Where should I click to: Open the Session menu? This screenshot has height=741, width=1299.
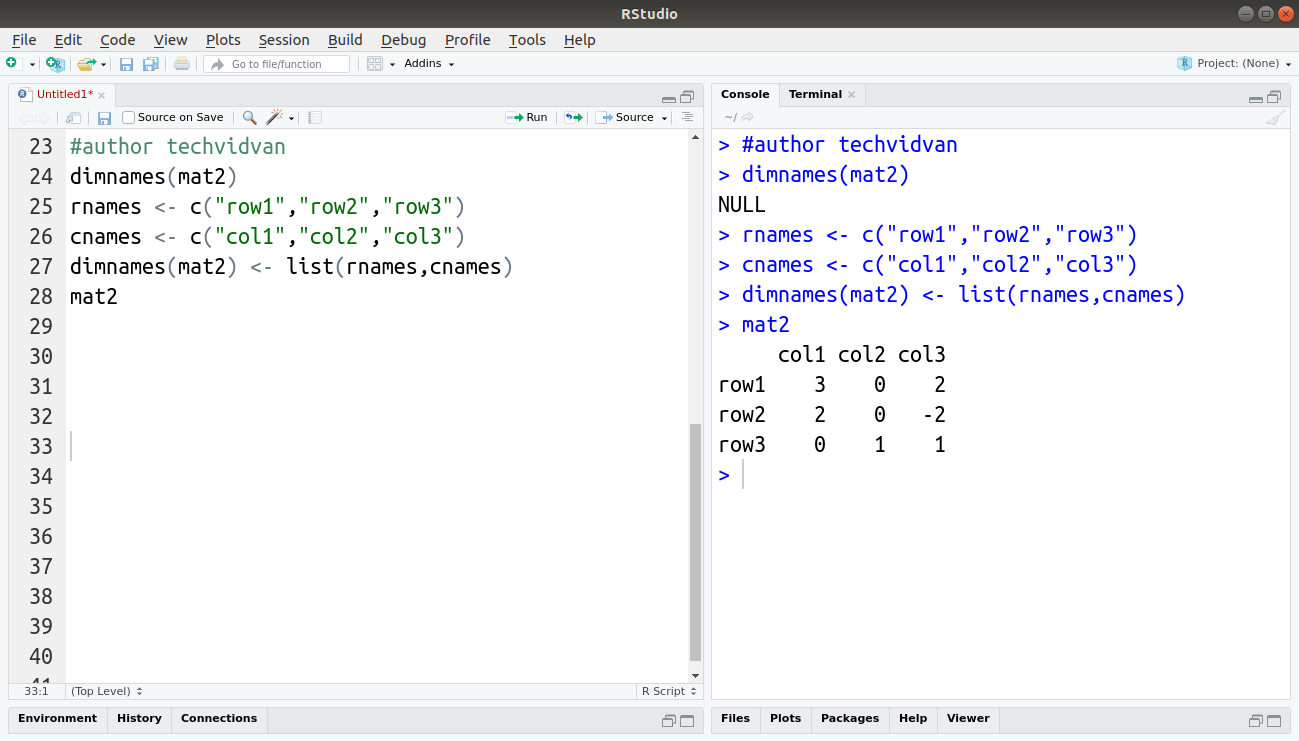283,40
